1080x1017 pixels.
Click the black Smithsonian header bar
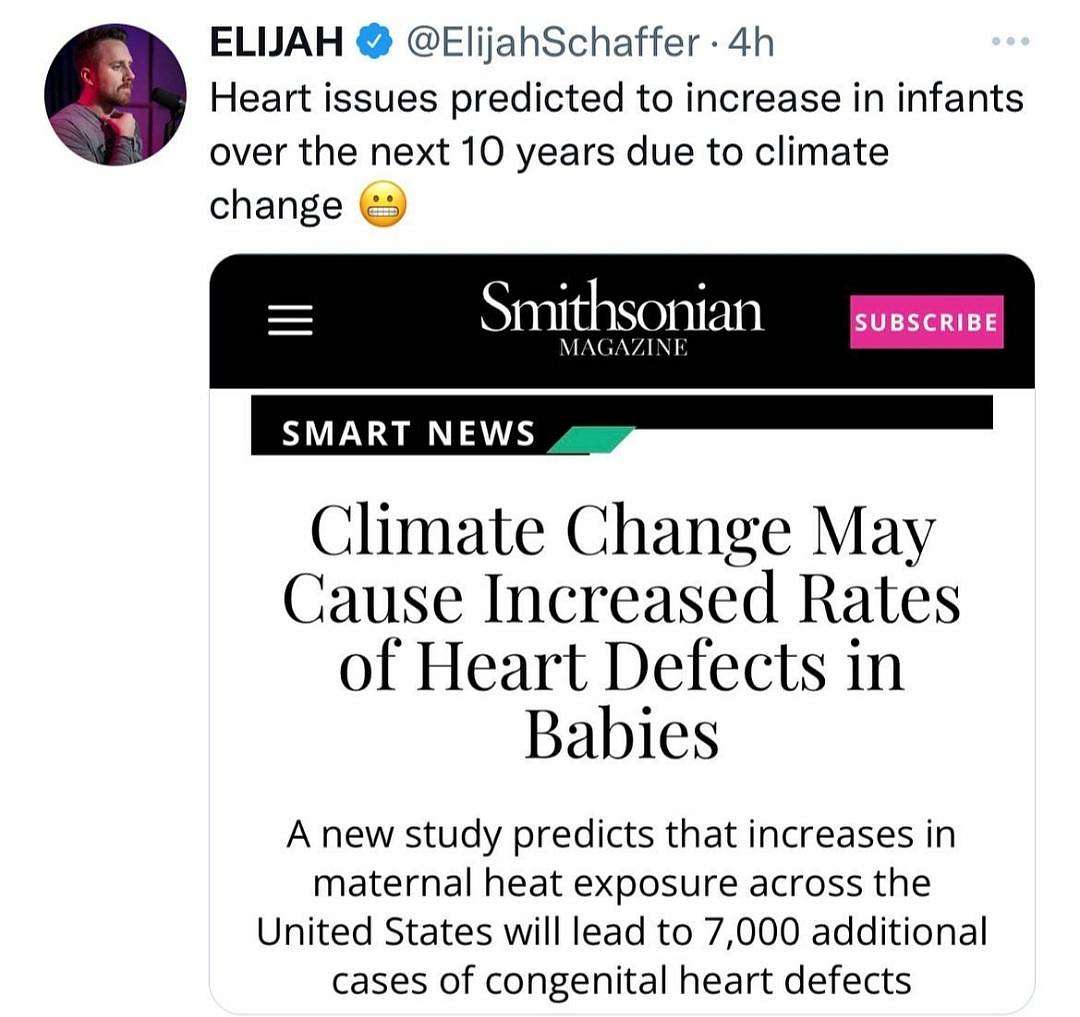coord(622,321)
